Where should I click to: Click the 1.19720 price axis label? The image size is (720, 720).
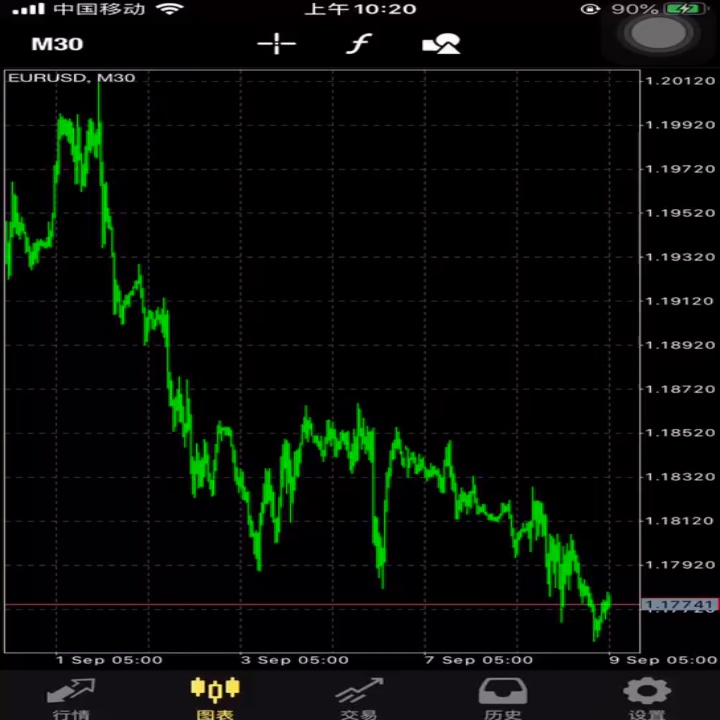click(681, 169)
